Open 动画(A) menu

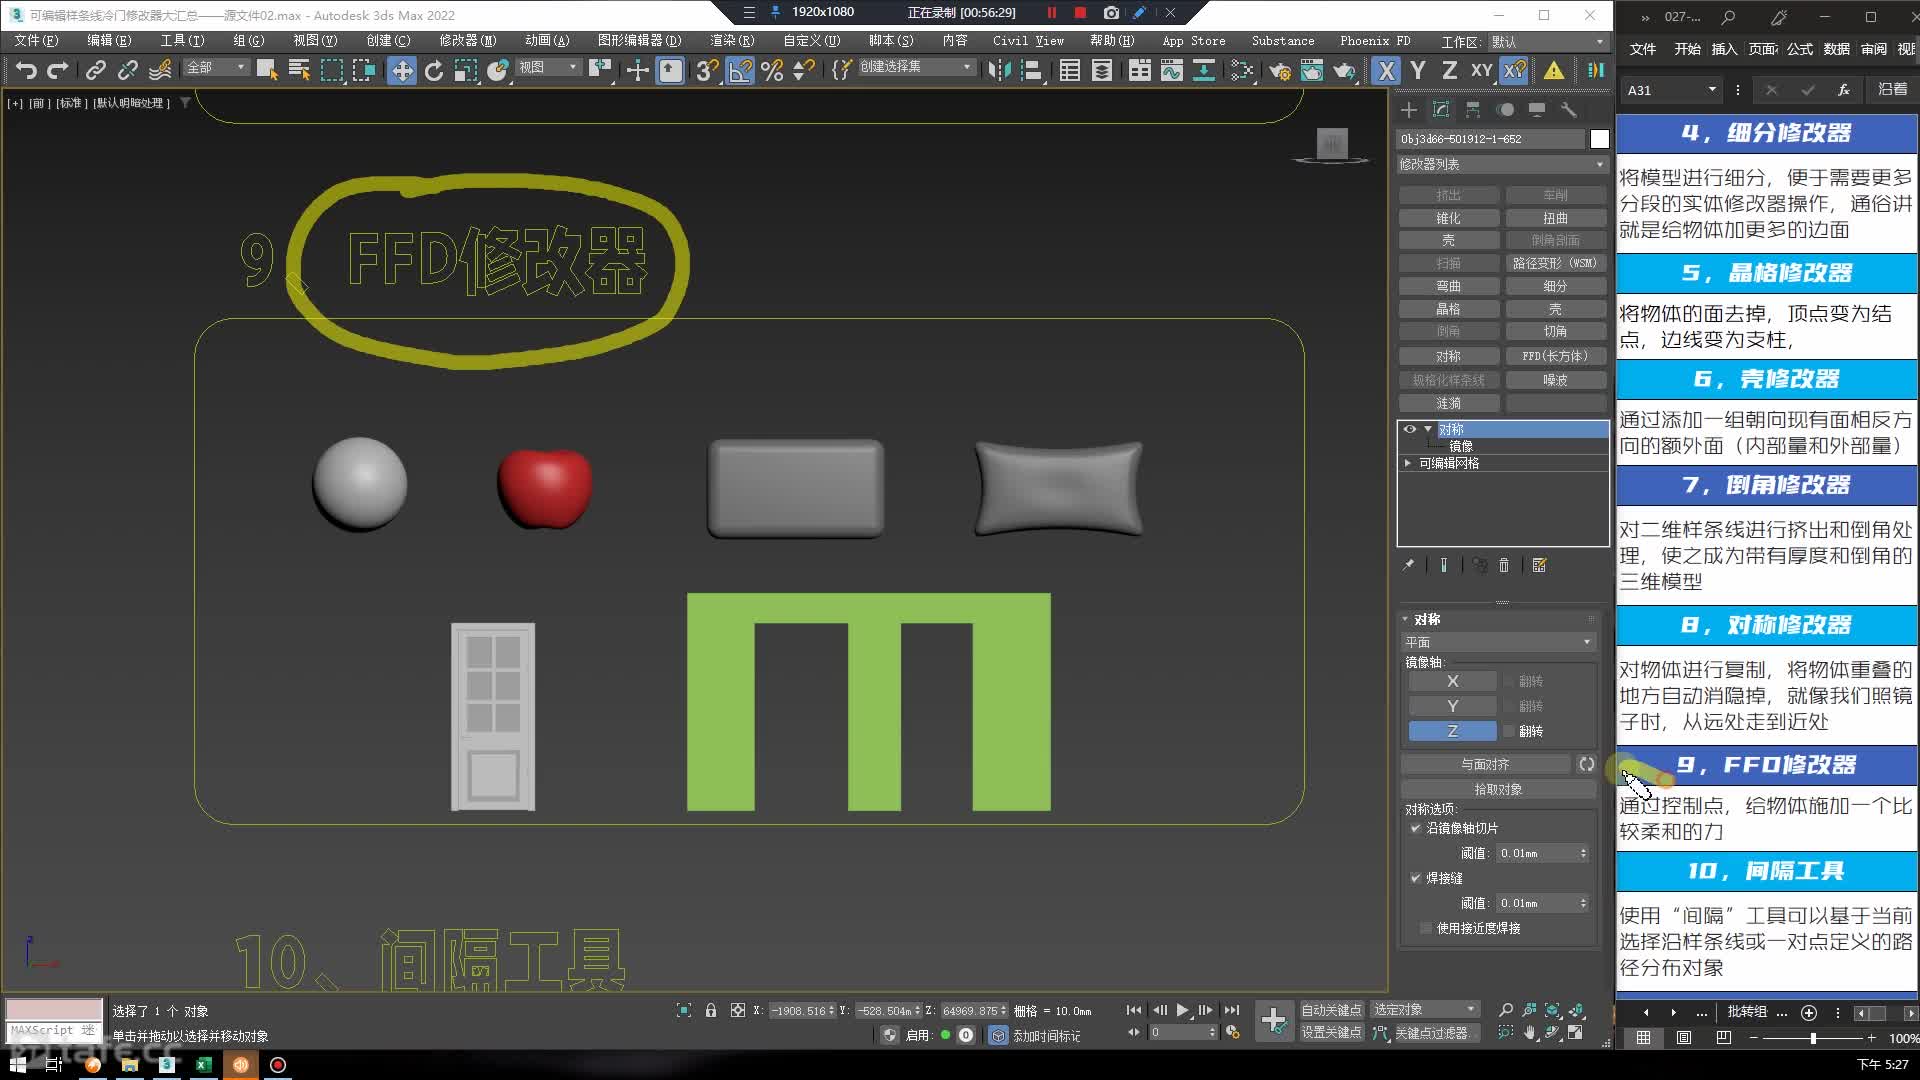[547, 41]
